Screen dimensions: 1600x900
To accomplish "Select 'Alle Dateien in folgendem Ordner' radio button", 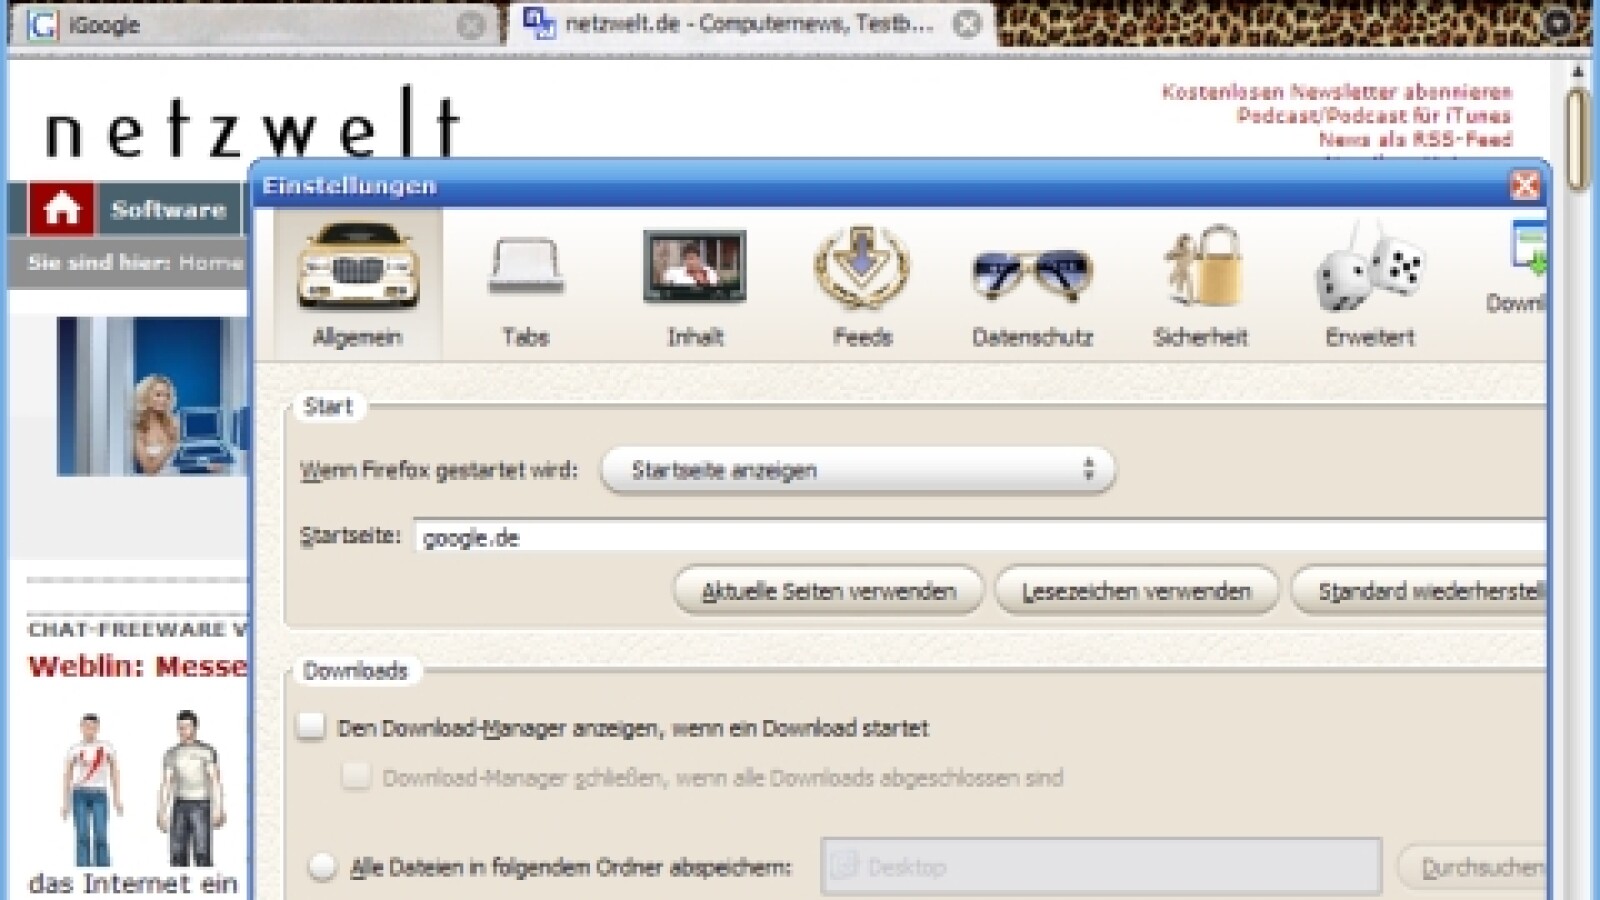I will (322, 866).
